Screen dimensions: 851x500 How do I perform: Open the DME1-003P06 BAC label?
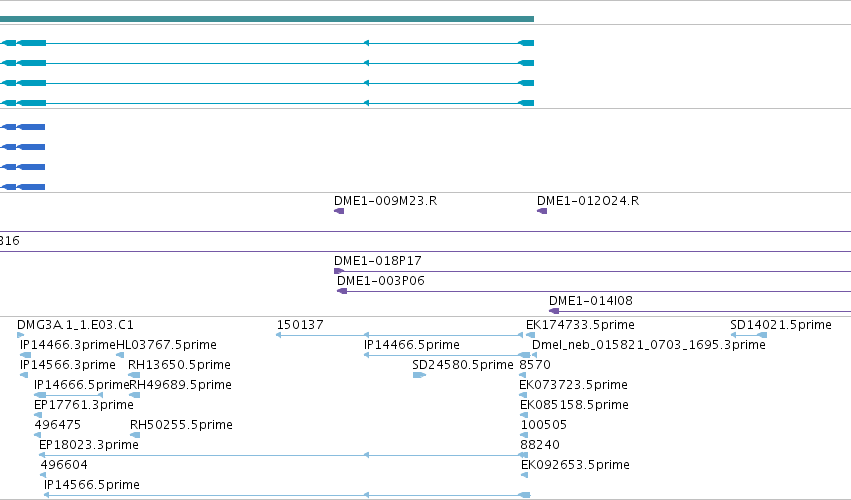[380, 281]
